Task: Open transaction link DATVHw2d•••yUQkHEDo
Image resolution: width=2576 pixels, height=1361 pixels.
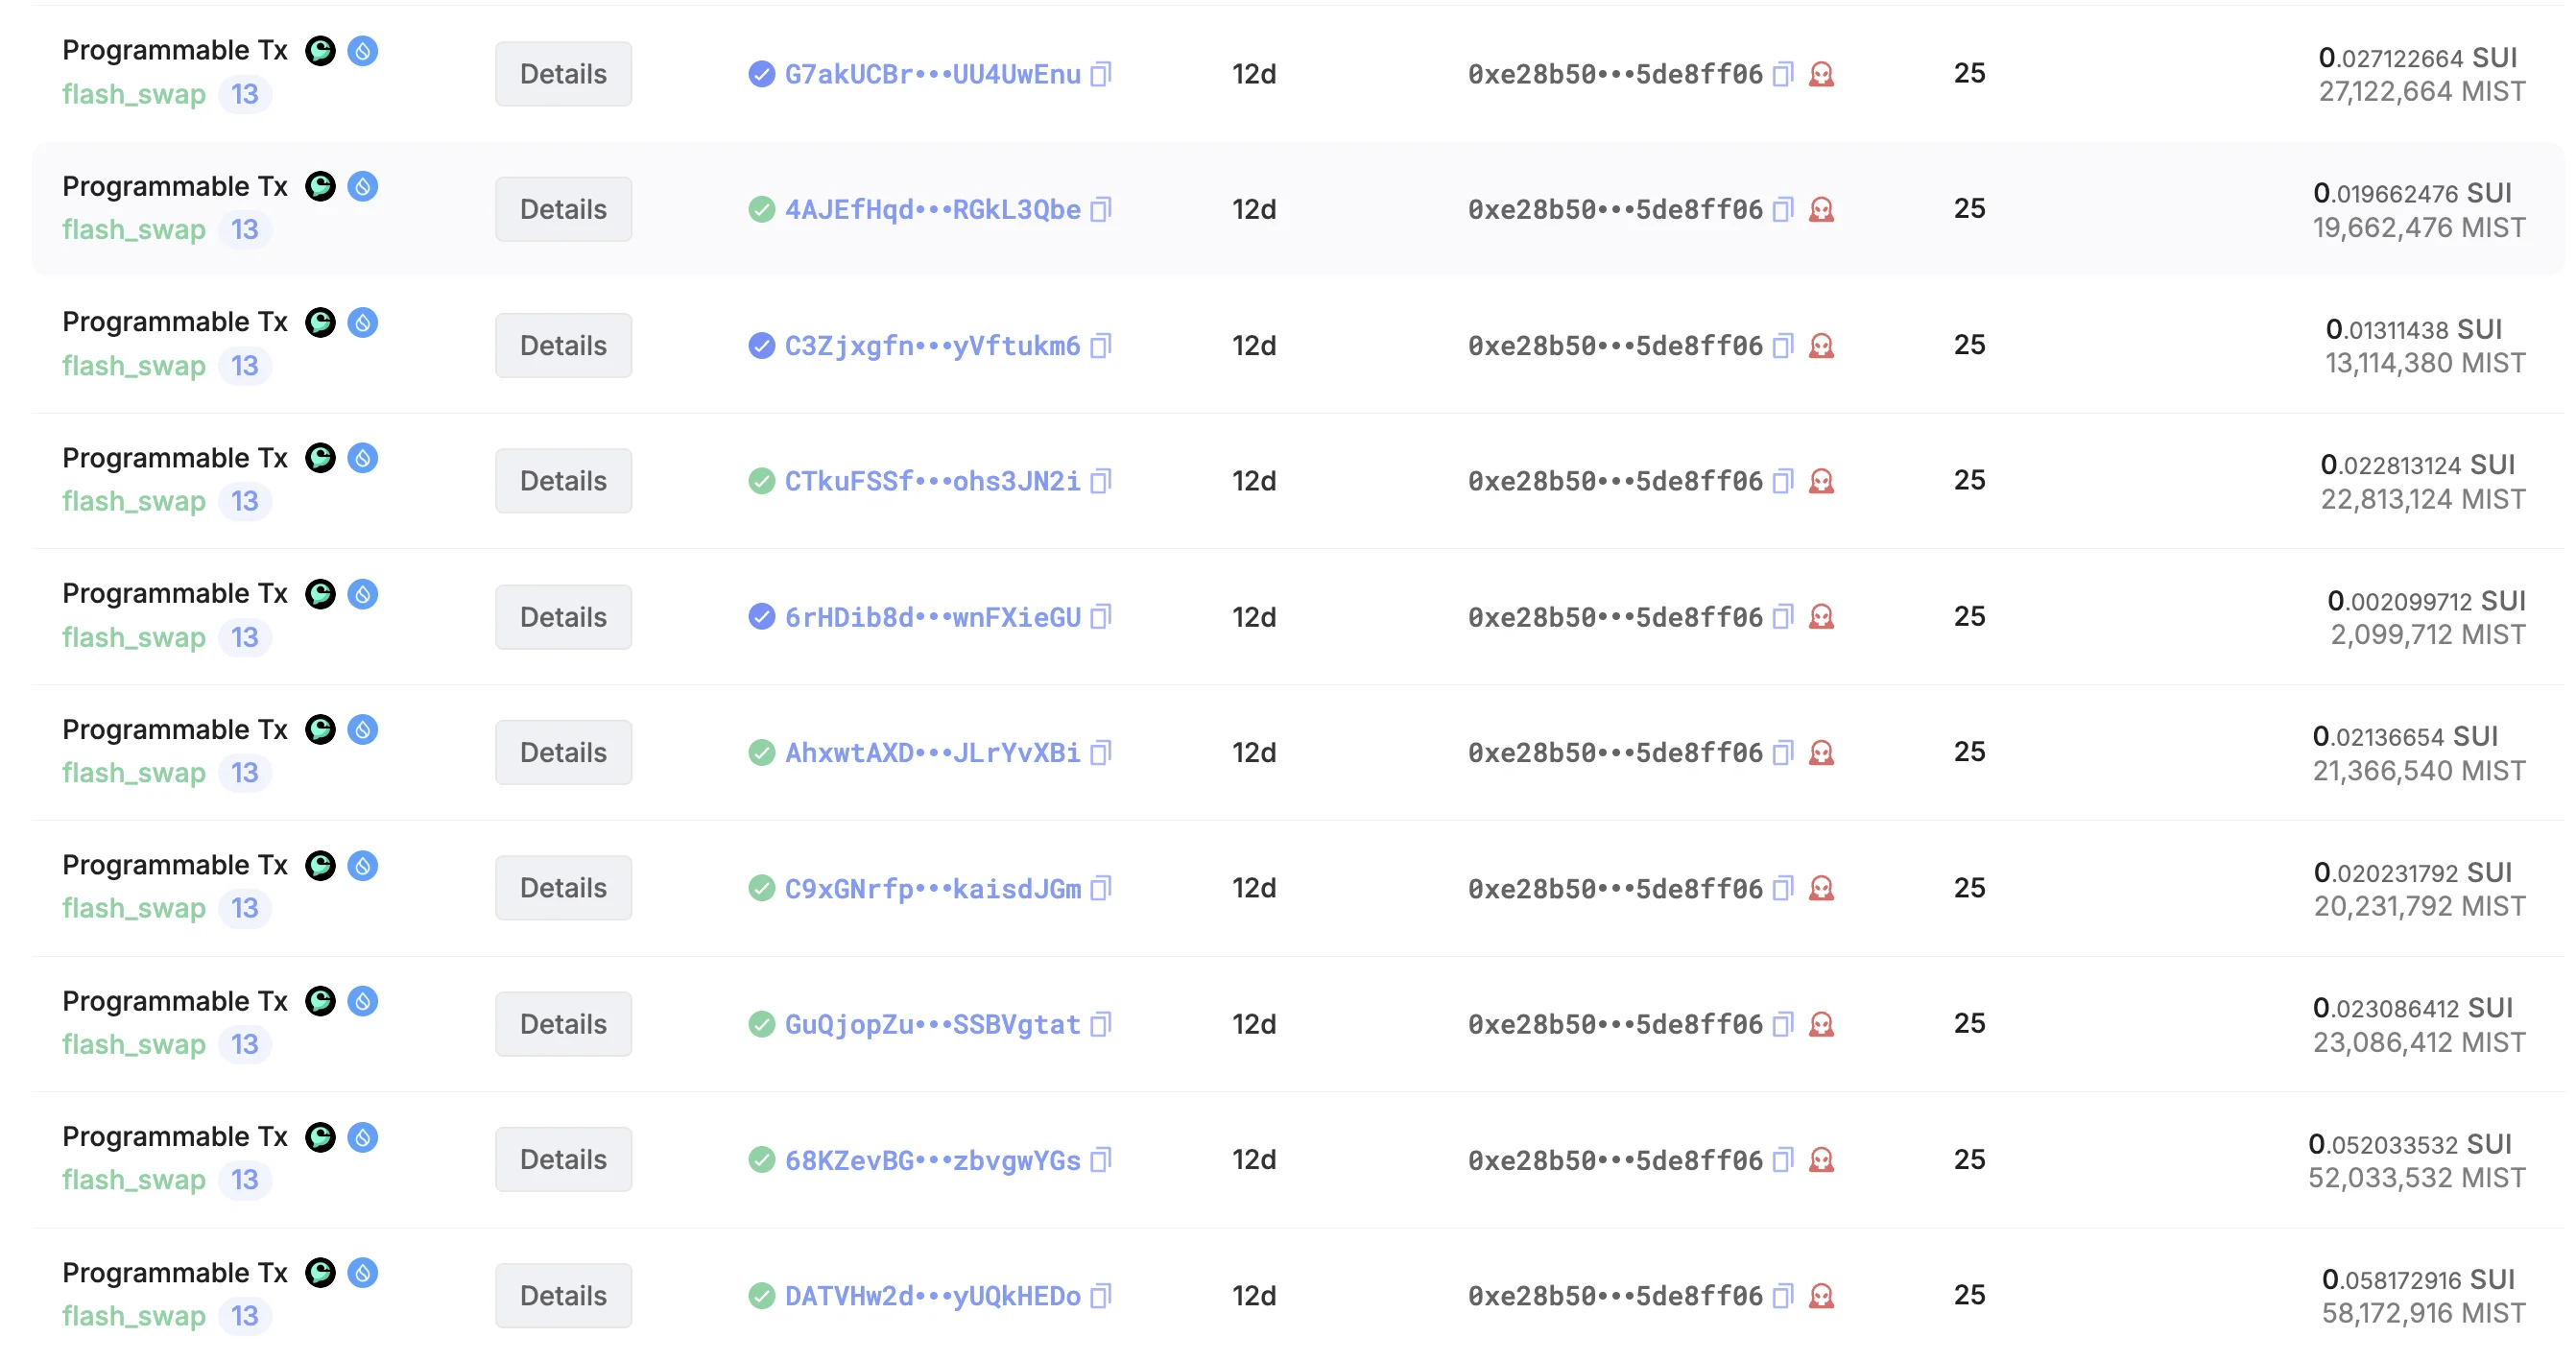Action: 932,1296
